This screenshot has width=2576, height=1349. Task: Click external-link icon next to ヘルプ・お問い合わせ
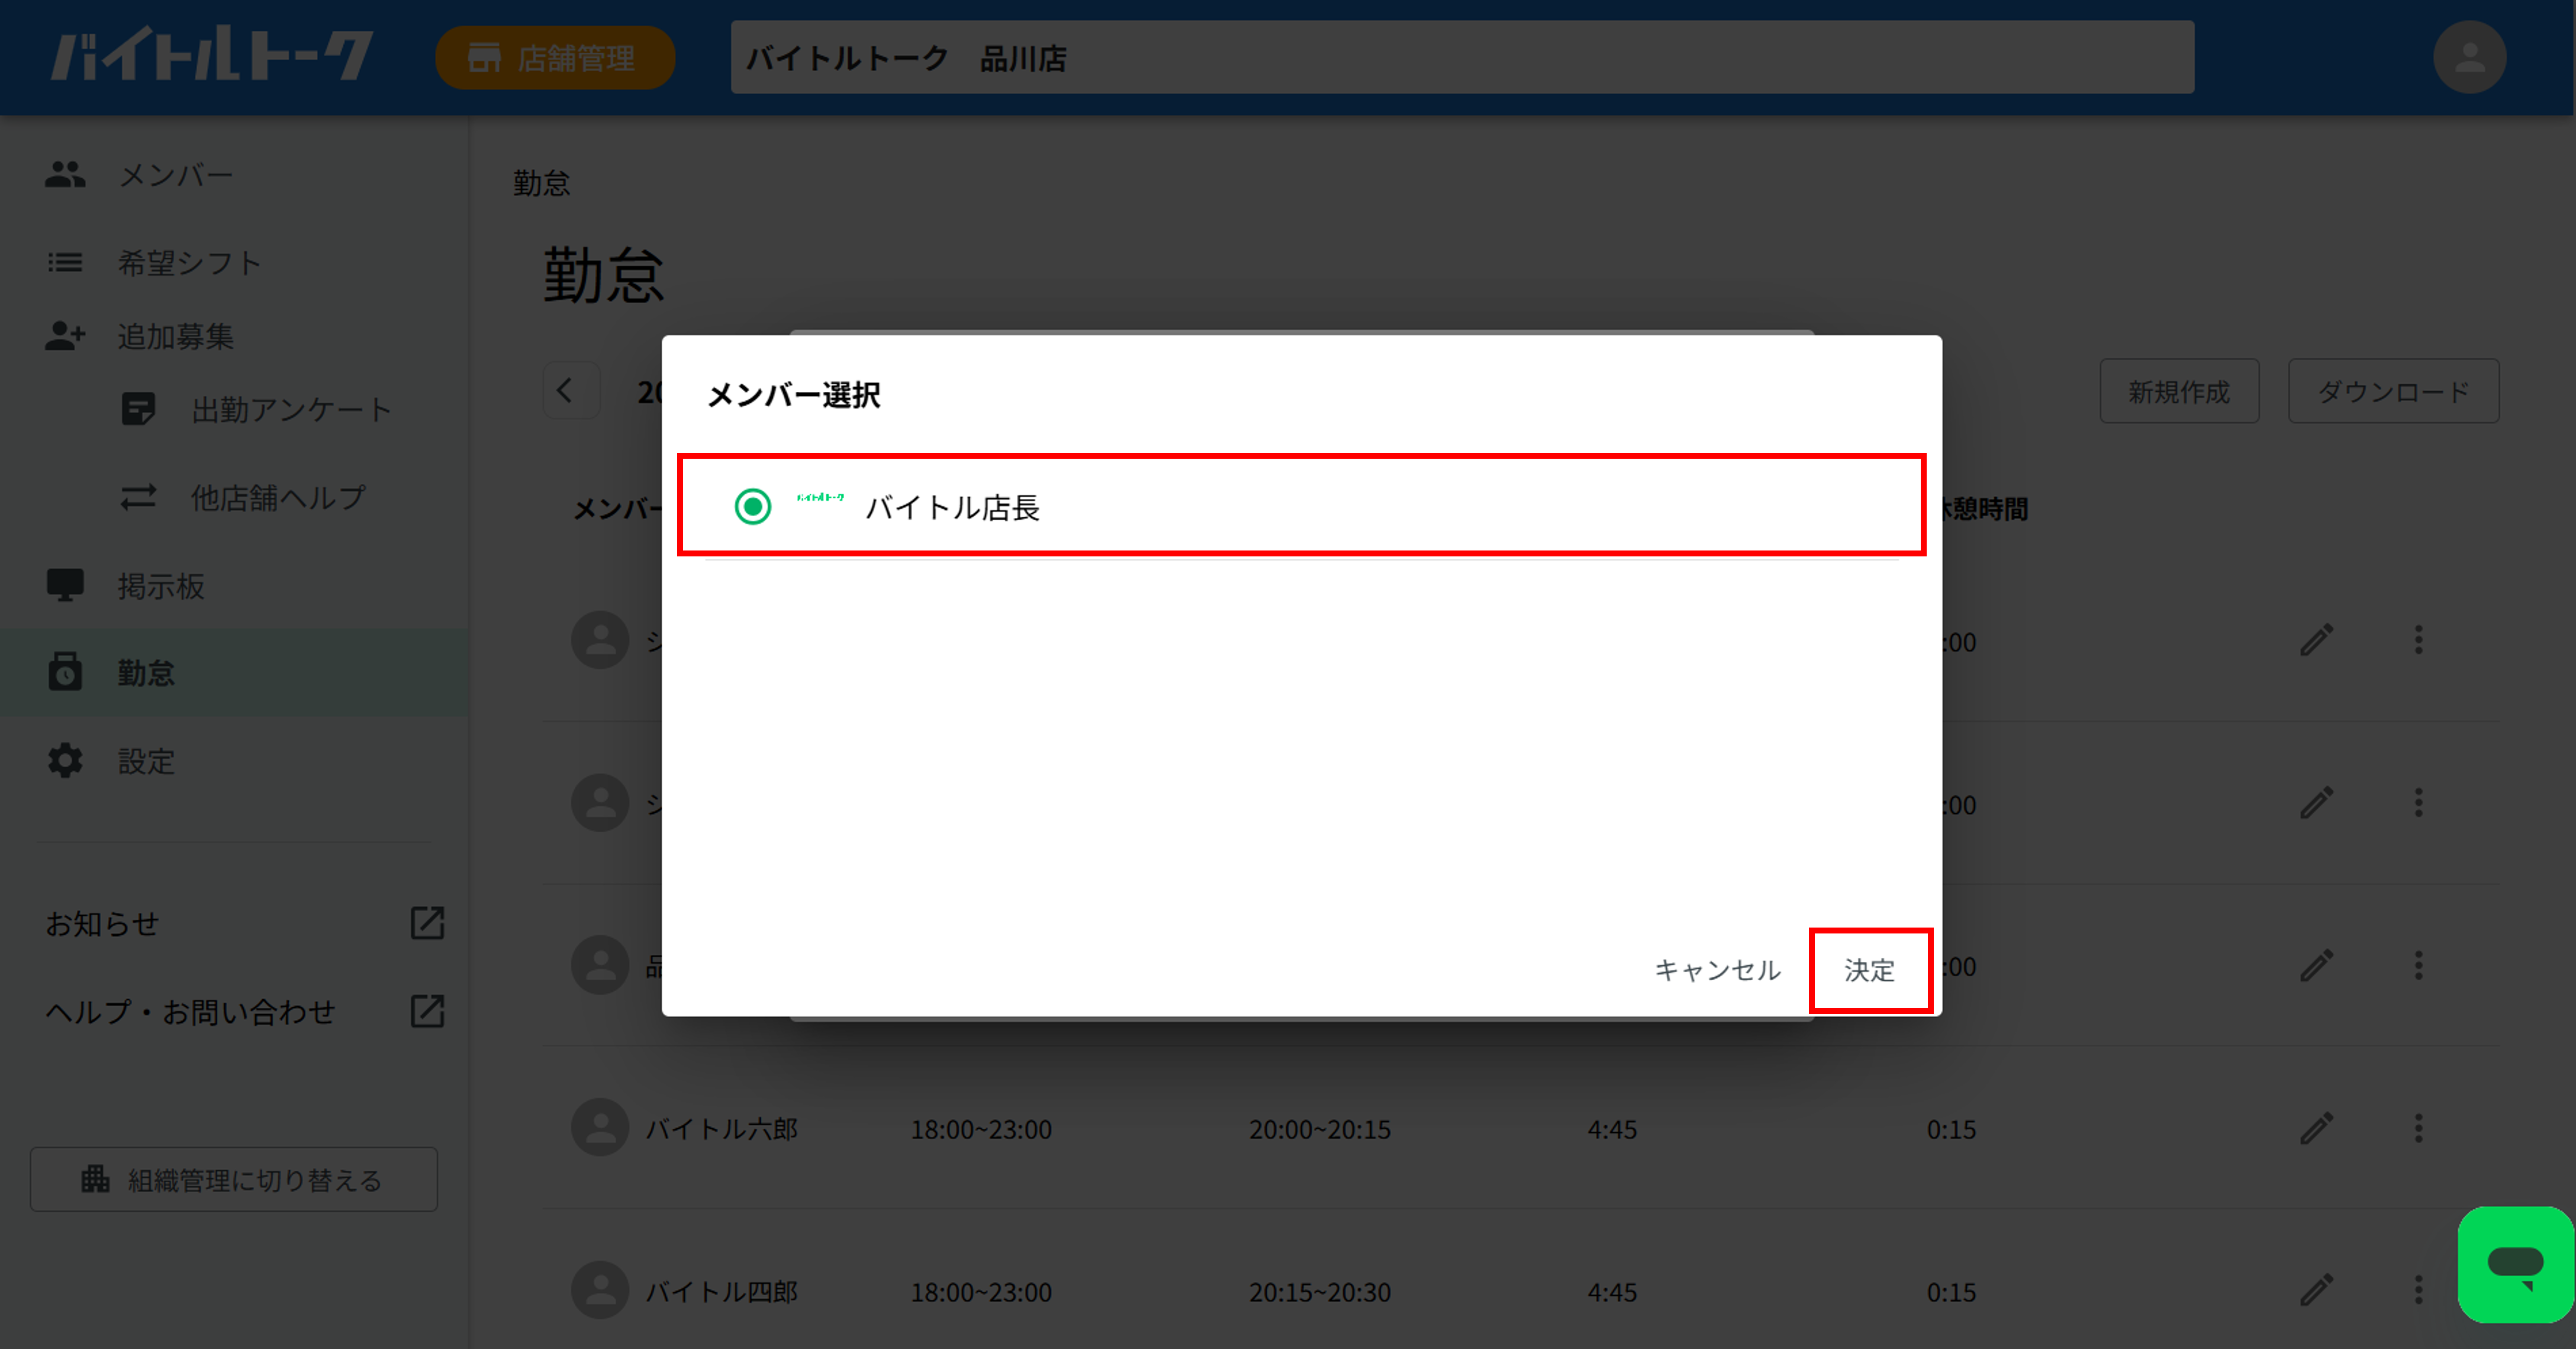[428, 1011]
